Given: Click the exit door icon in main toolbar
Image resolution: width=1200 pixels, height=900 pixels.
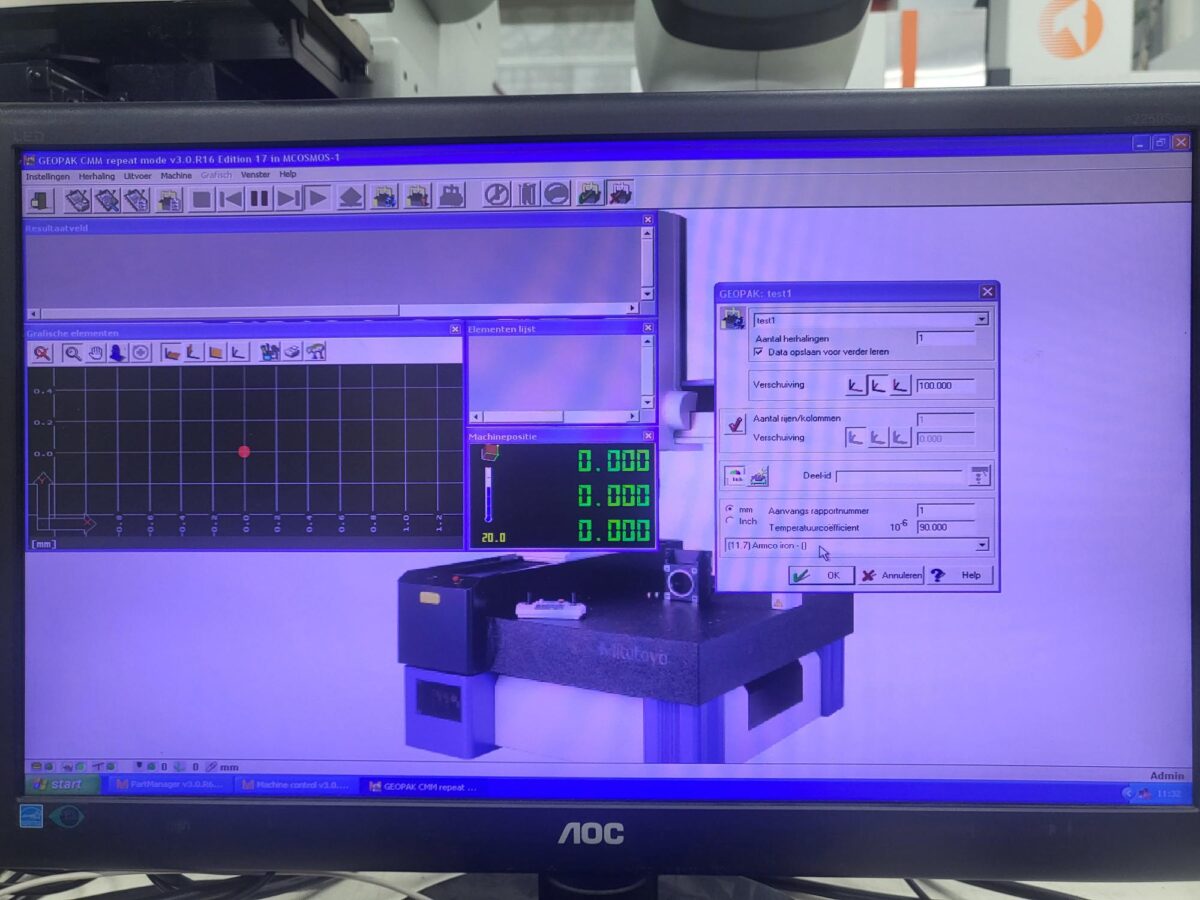Looking at the screenshot, I should [39, 199].
